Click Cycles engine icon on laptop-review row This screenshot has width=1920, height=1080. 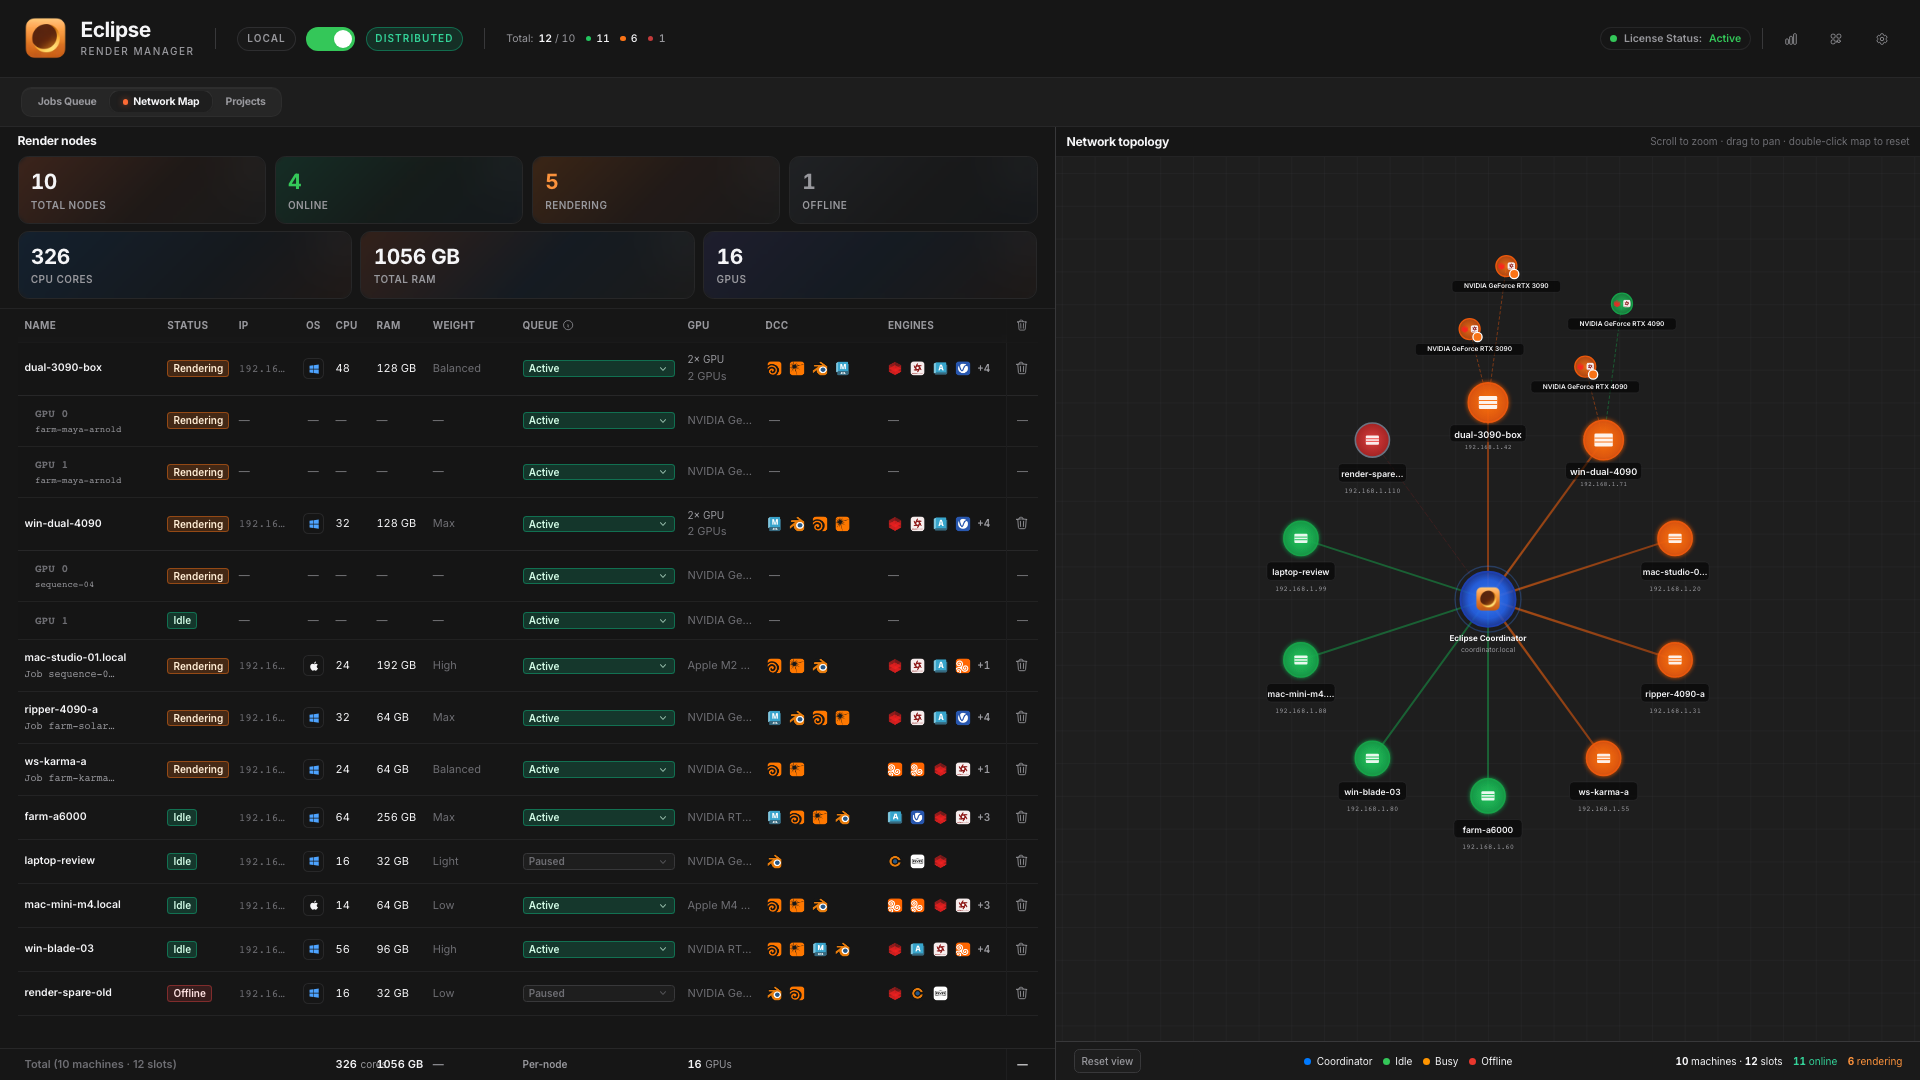pos(895,861)
